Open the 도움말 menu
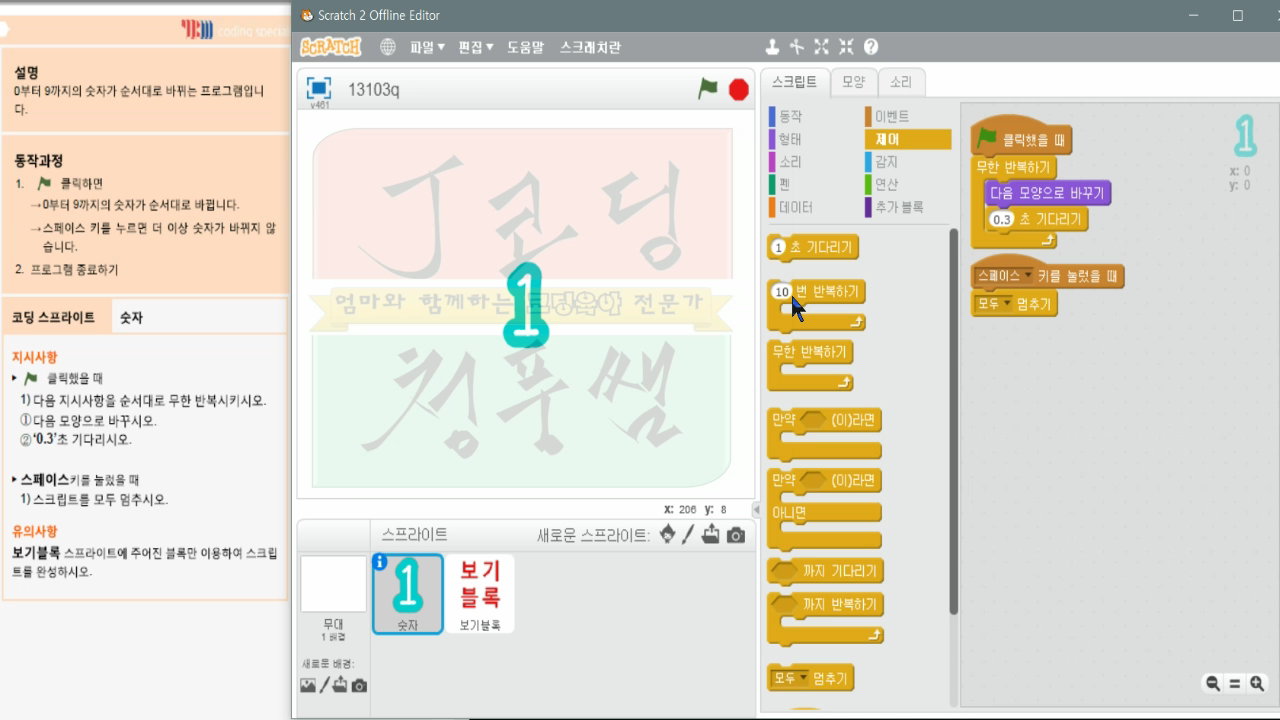 point(525,47)
